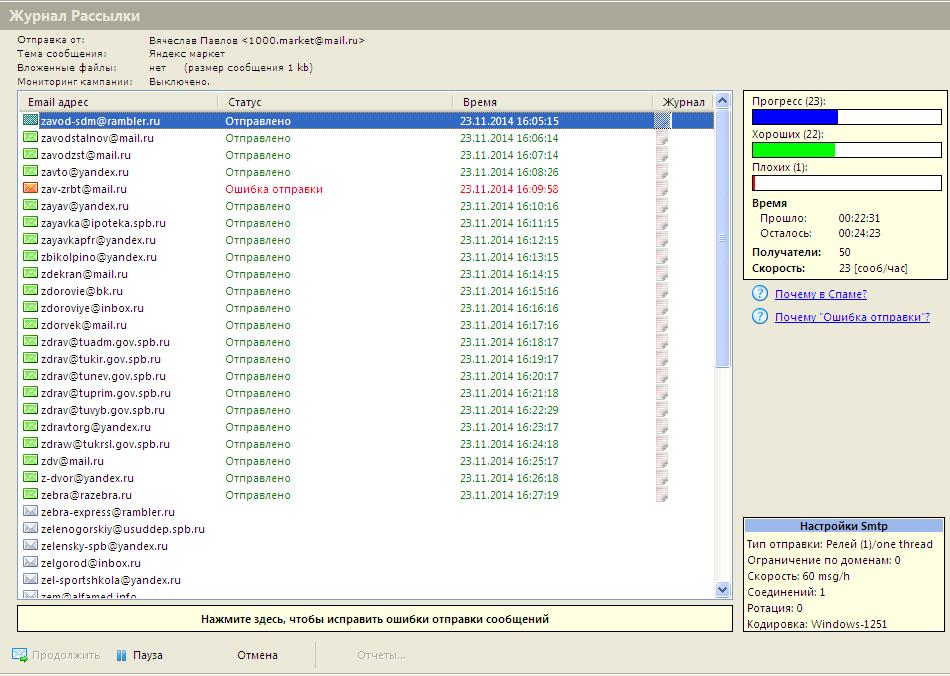Image resolution: width=950 pixels, height=676 pixels.
Task: Click question icon beside Почему Ошибка отправки
Action: (x=760, y=316)
